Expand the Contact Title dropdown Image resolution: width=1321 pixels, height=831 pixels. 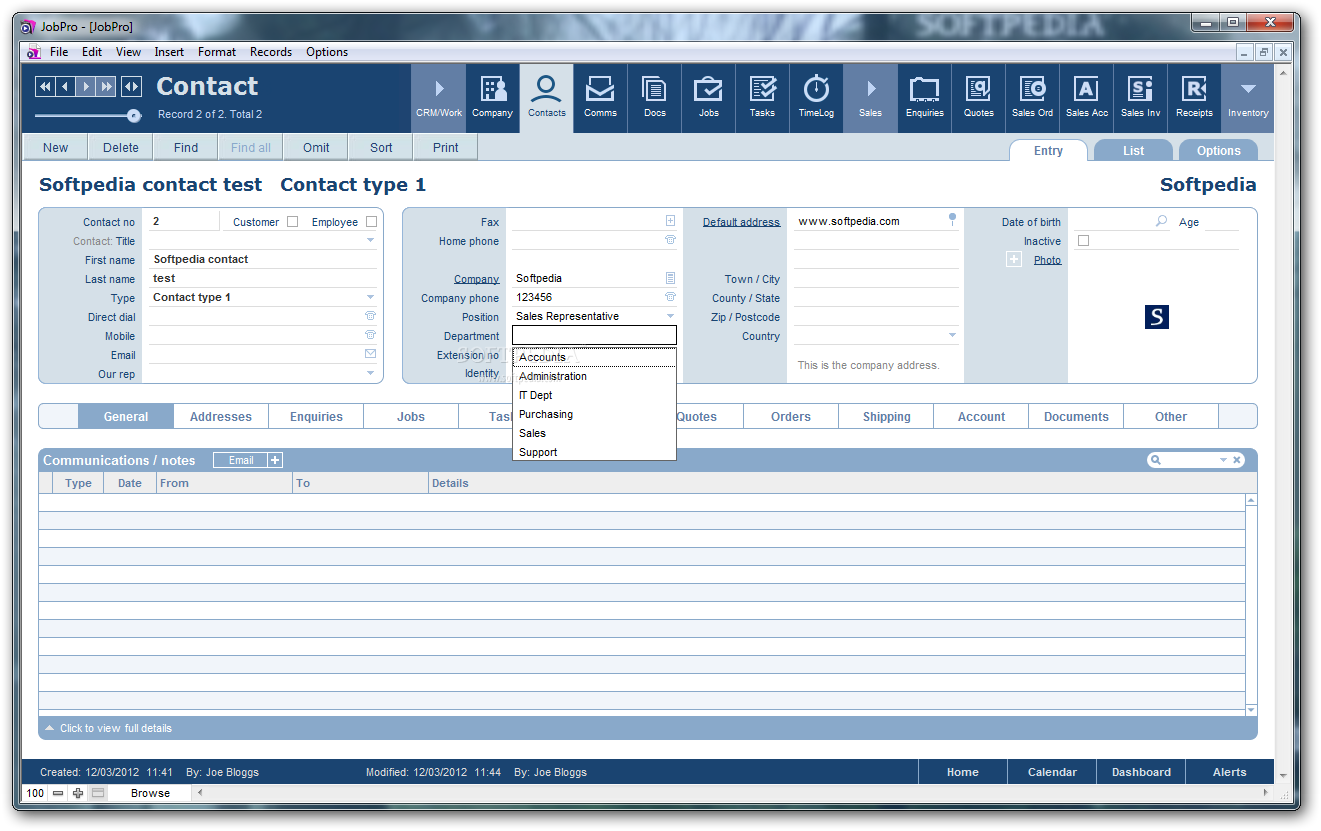coord(370,241)
